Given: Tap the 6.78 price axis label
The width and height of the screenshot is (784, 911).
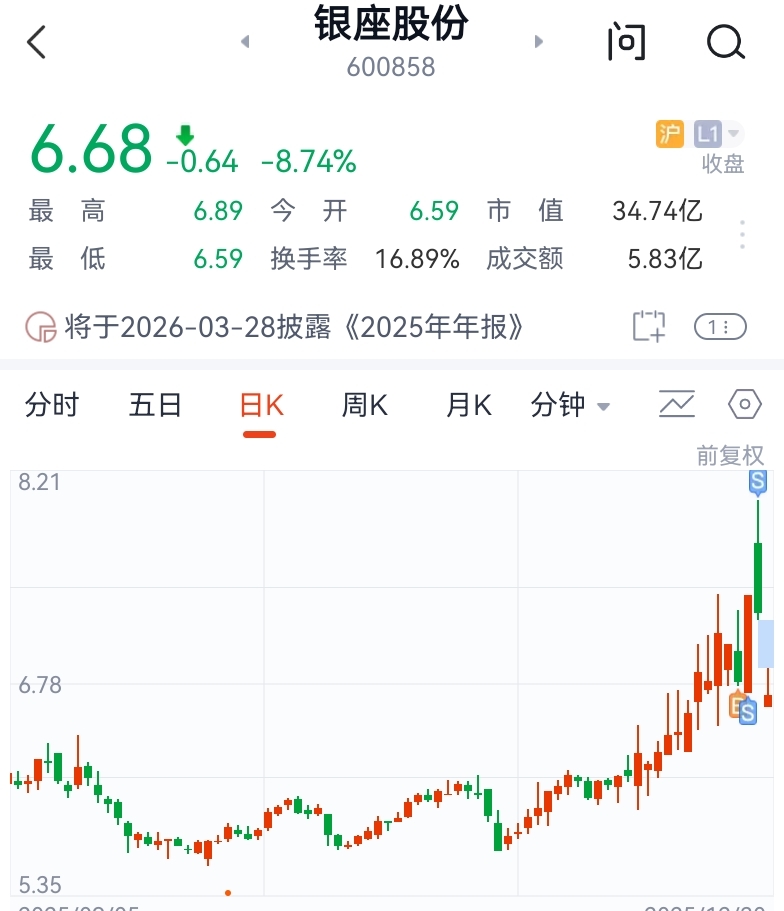Looking at the screenshot, I should point(40,685).
